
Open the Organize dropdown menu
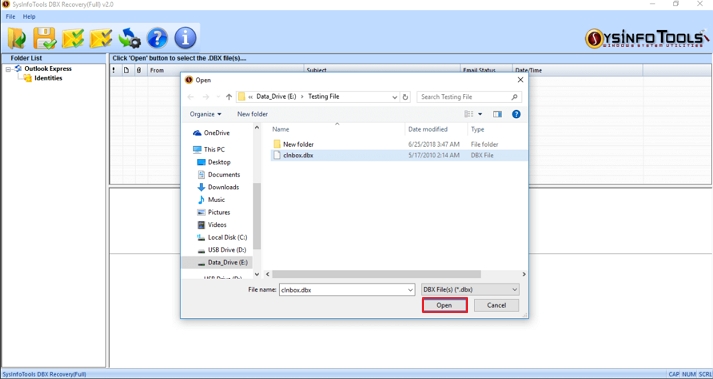click(206, 114)
